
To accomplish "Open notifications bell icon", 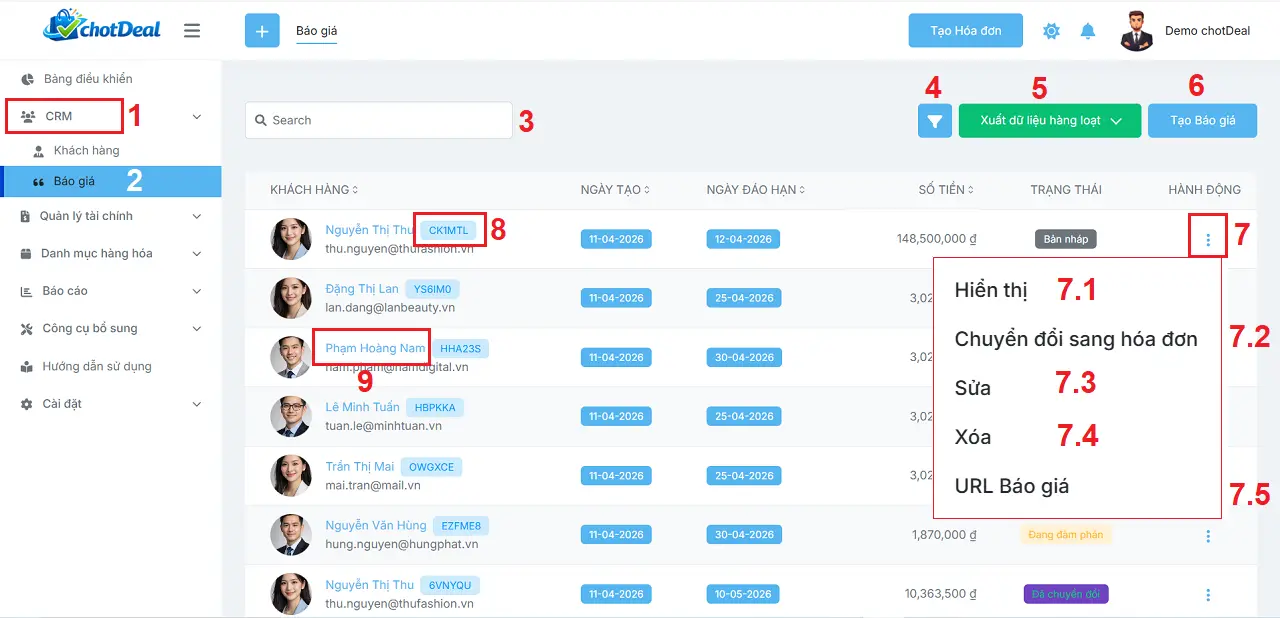I will point(1088,31).
